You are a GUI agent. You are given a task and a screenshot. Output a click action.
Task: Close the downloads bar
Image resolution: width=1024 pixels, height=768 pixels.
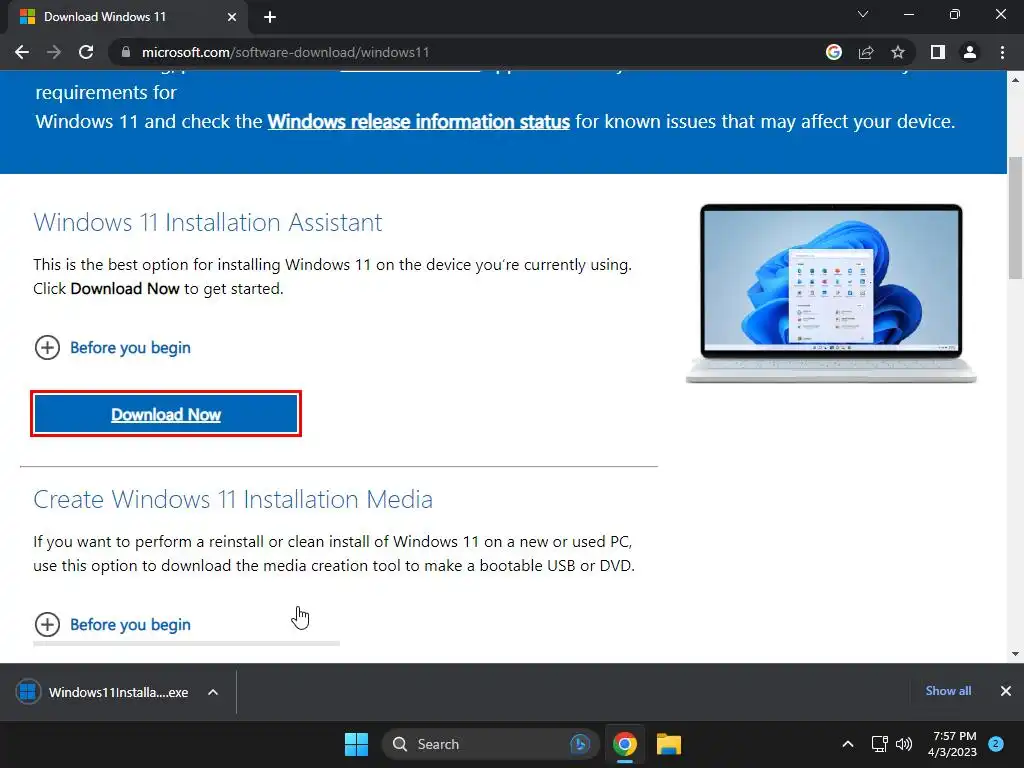[1006, 691]
